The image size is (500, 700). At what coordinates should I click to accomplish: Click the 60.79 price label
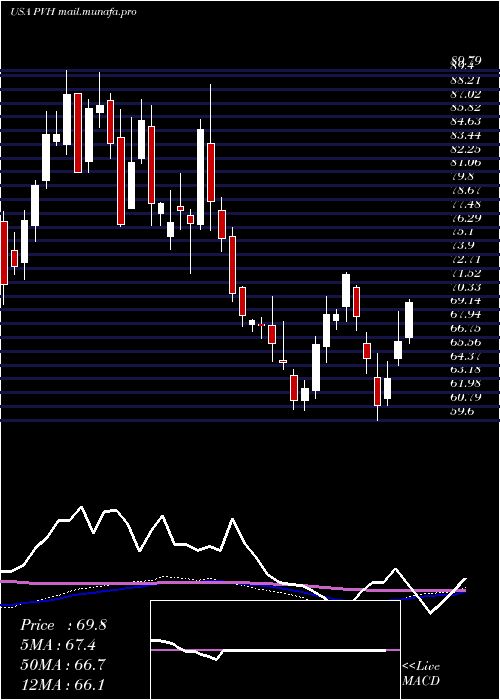tap(465, 397)
